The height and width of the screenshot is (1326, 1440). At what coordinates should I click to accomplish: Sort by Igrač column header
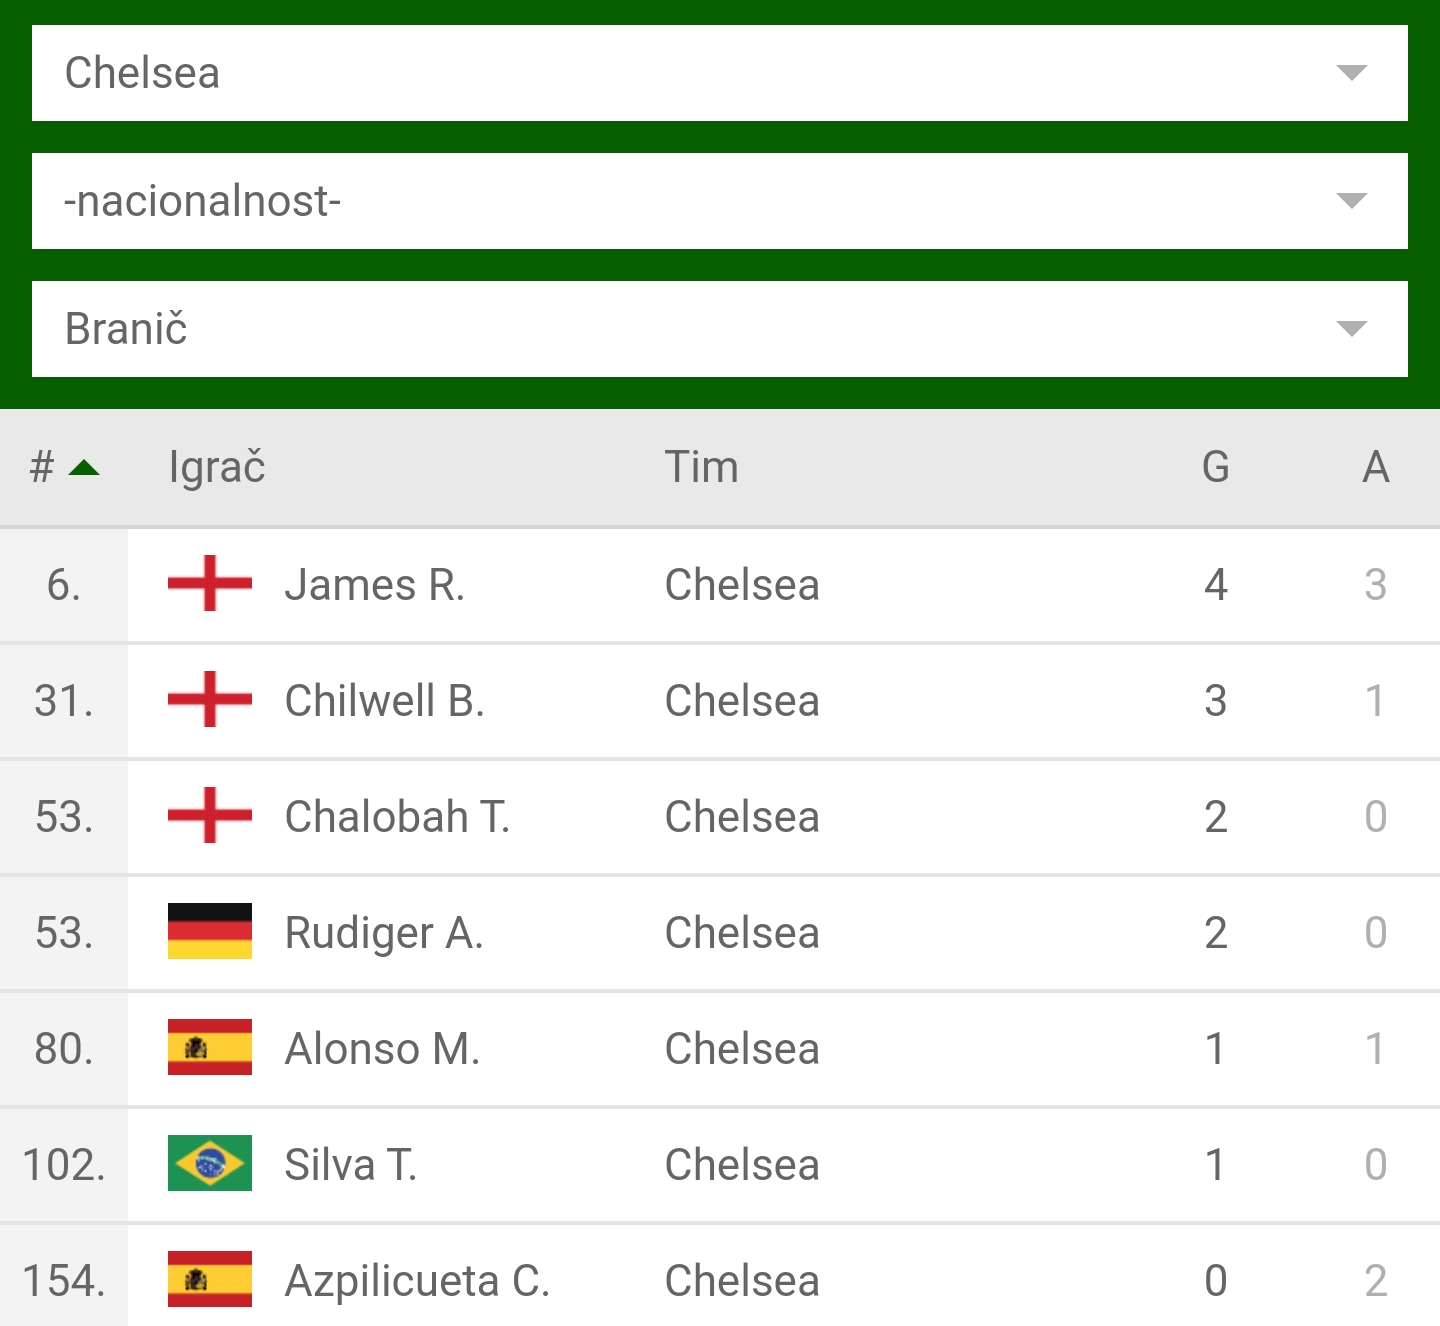click(217, 468)
